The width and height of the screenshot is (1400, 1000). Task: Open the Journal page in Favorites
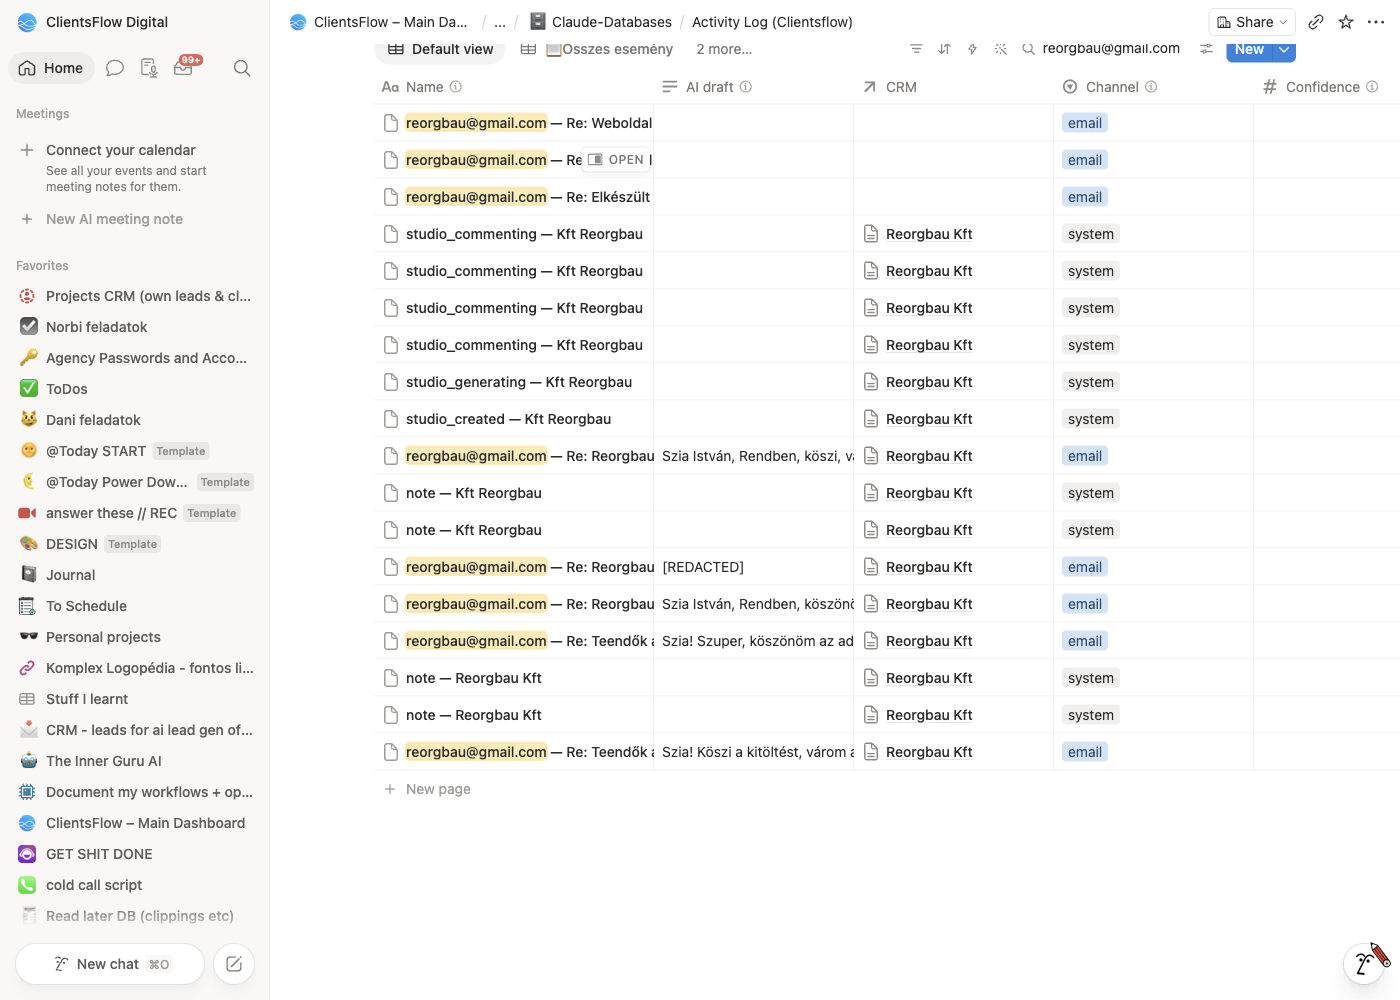coord(135,575)
